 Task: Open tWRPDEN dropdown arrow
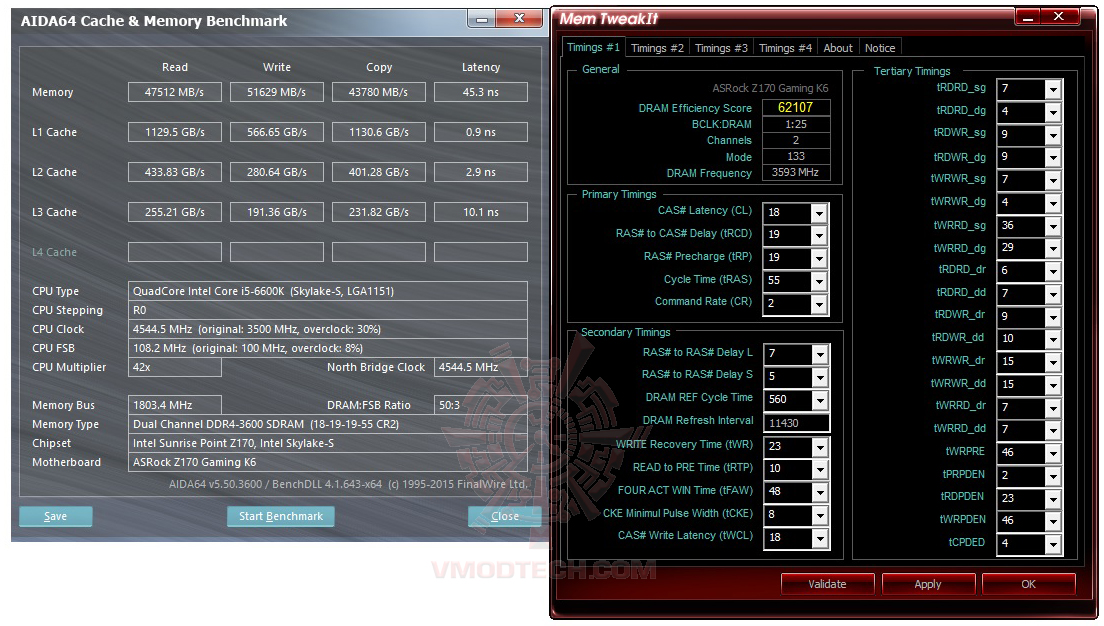(1053, 521)
